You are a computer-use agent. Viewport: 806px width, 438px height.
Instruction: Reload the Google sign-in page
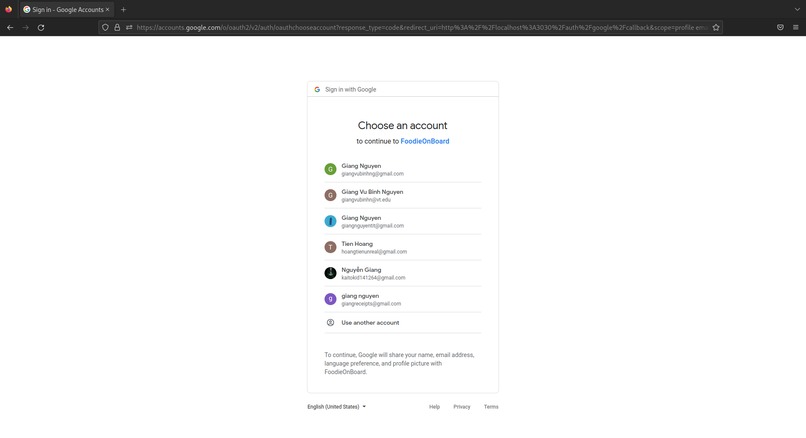pos(41,27)
